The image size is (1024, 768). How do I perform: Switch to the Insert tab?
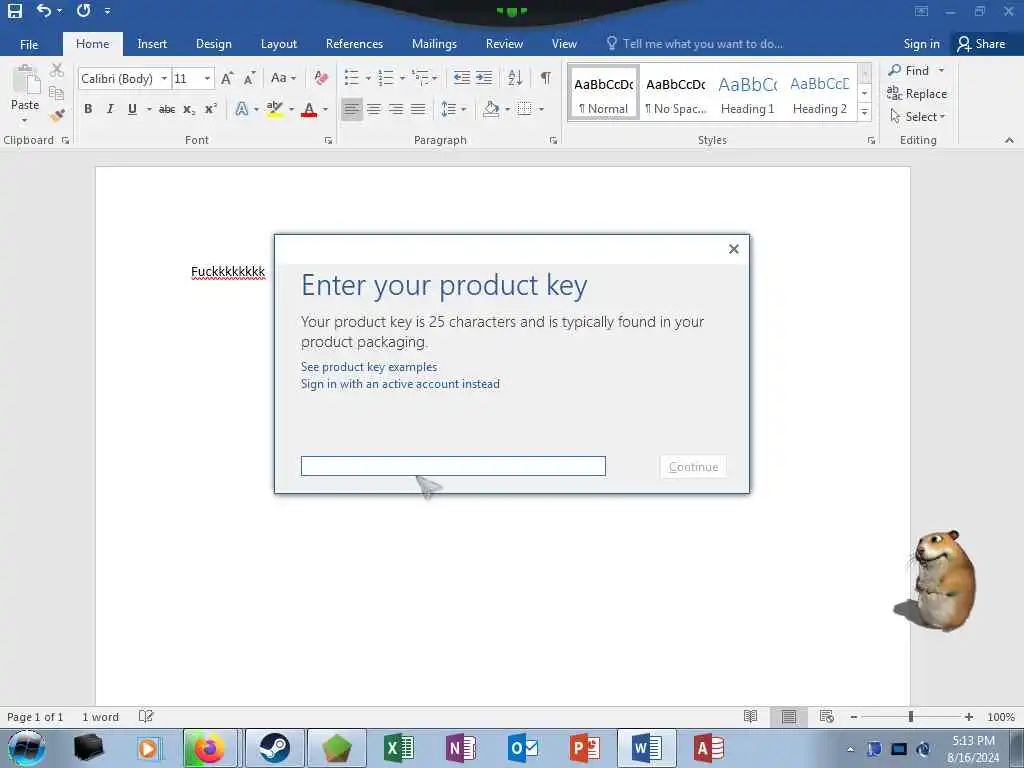(152, 44)
